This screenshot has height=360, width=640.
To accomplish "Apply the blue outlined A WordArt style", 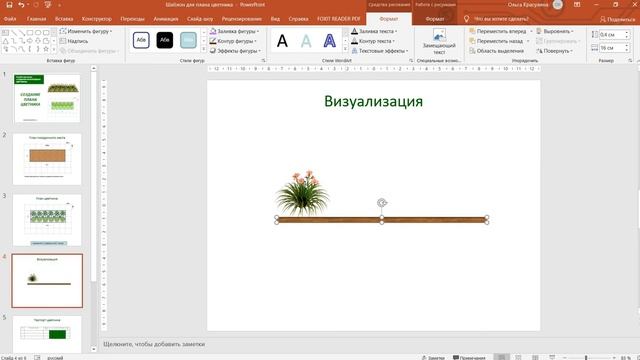I will click(329, 41).
